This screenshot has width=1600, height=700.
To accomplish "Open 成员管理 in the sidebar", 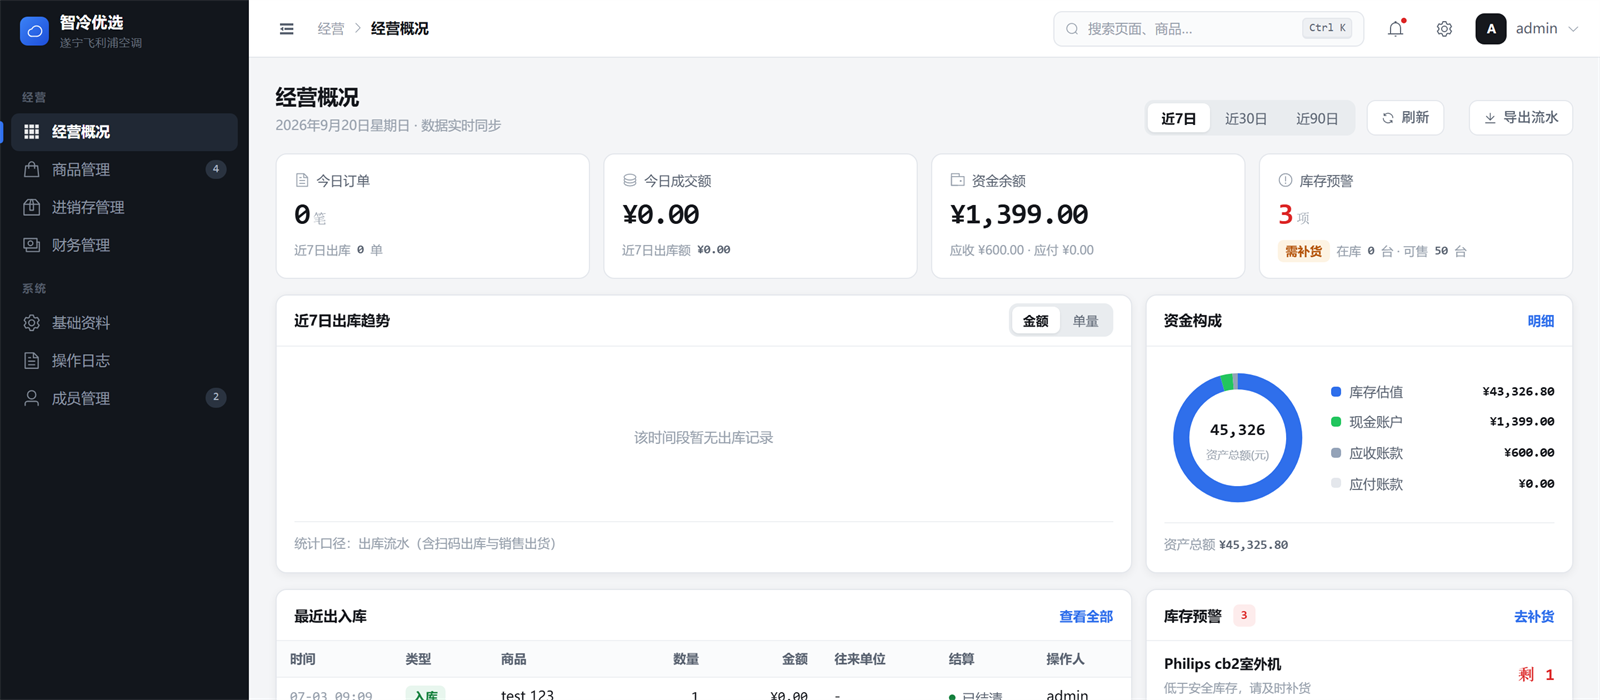I will click(x=125, y=398).
